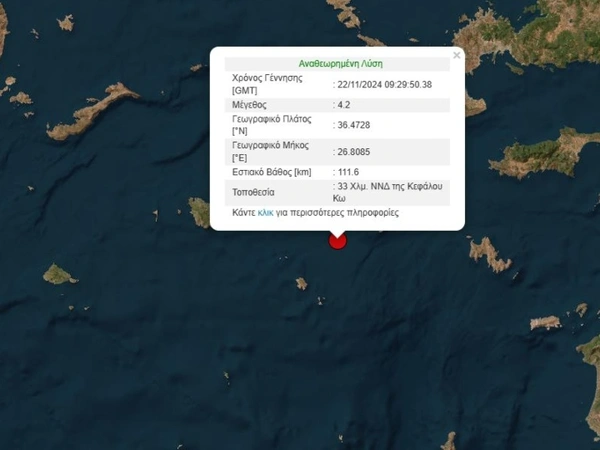Open the κλικ link for more information

(x=265, y=213)
